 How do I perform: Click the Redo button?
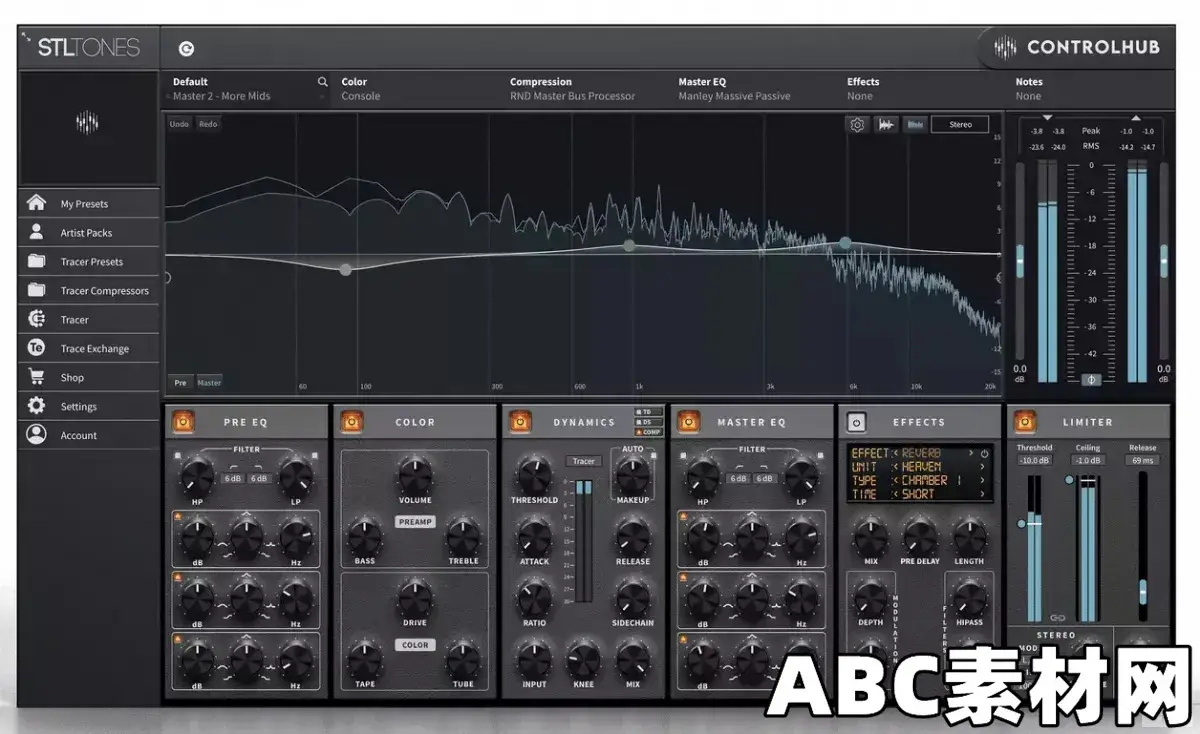click(208, 124)
